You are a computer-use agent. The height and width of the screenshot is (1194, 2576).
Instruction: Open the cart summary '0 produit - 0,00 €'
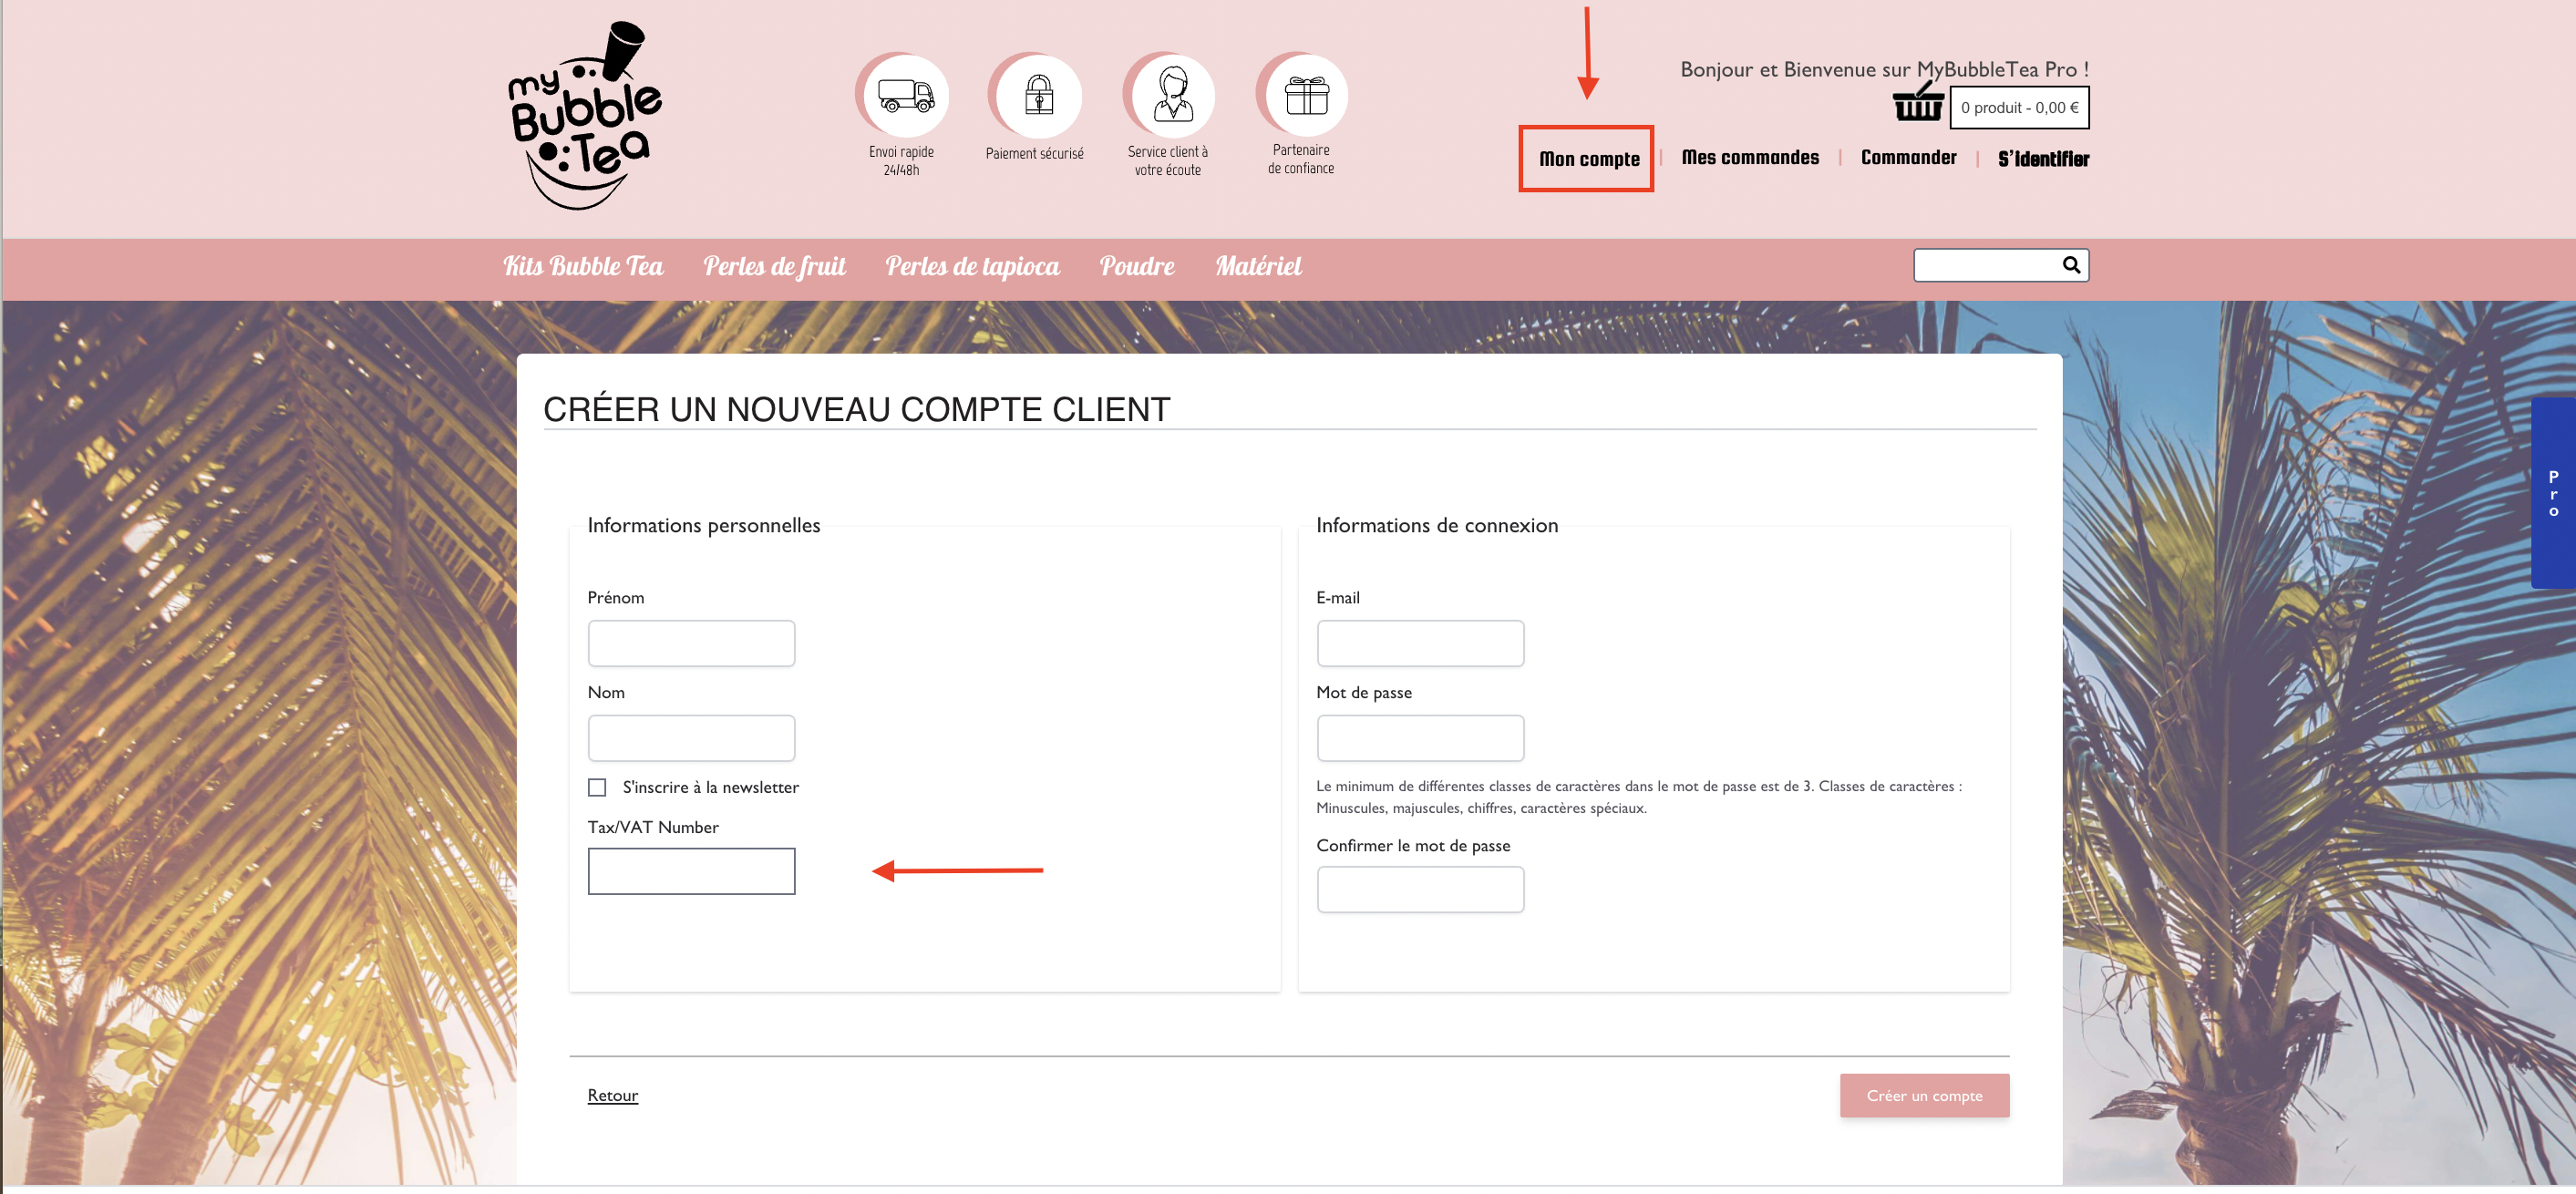2019,108
